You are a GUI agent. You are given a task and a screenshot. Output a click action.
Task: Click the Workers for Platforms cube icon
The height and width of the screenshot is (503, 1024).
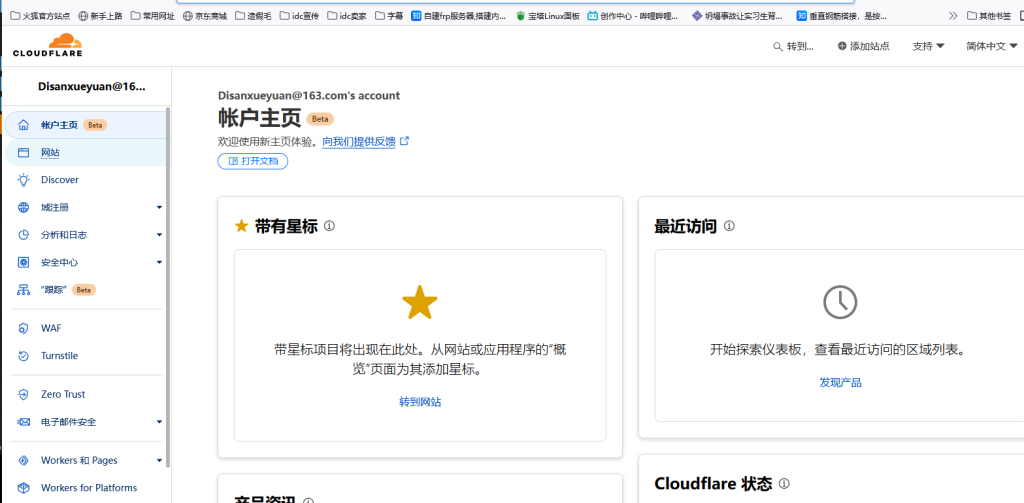pos(24,487)
